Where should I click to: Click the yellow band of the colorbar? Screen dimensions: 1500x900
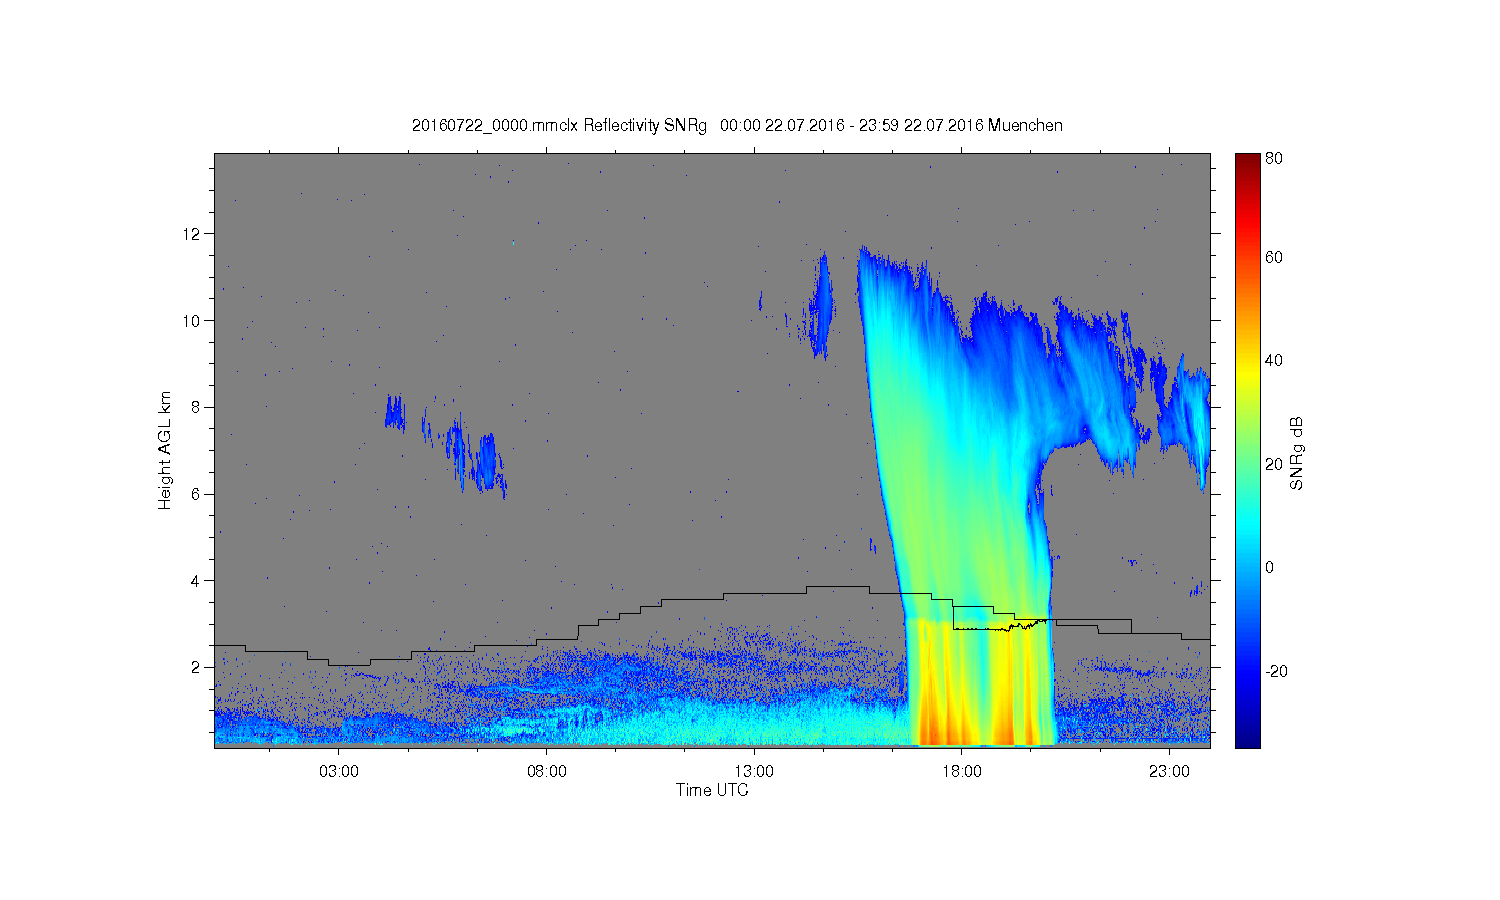(x=1247, y=375)
